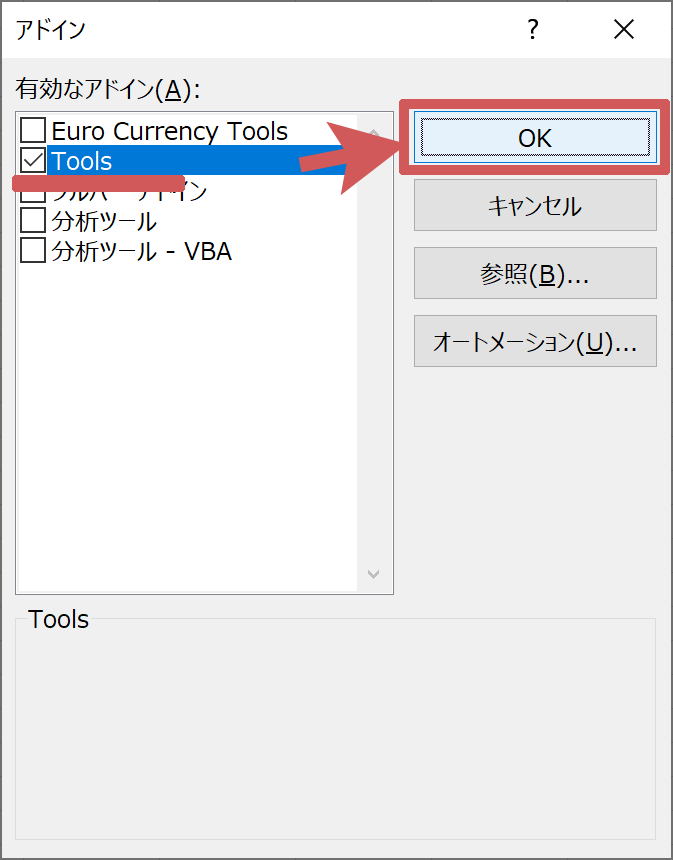Open the 参照(B)... browse dialog
The width and height of the screenshot is (673, 860).
(x=535, y=276)
